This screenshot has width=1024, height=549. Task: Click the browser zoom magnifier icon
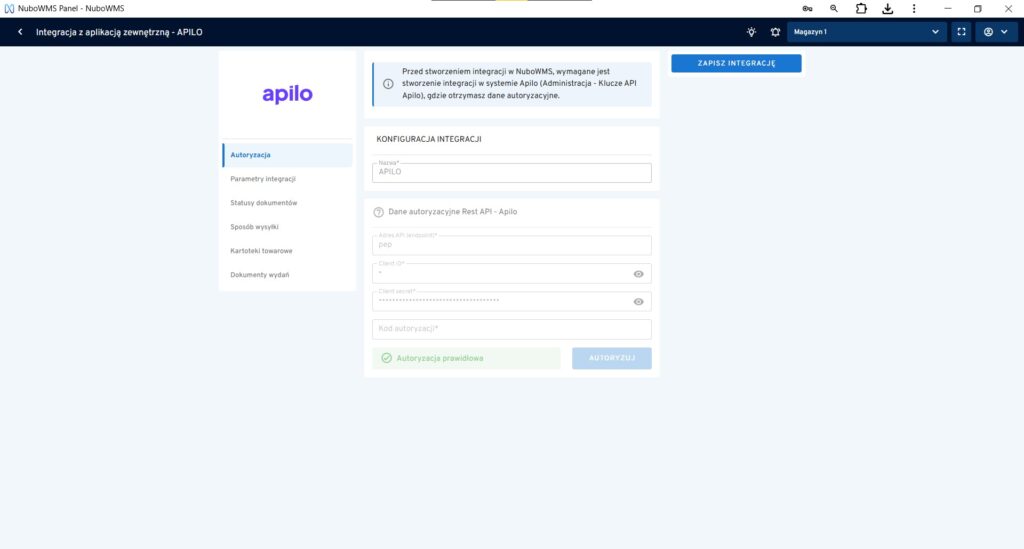click(x=834, y=8)
